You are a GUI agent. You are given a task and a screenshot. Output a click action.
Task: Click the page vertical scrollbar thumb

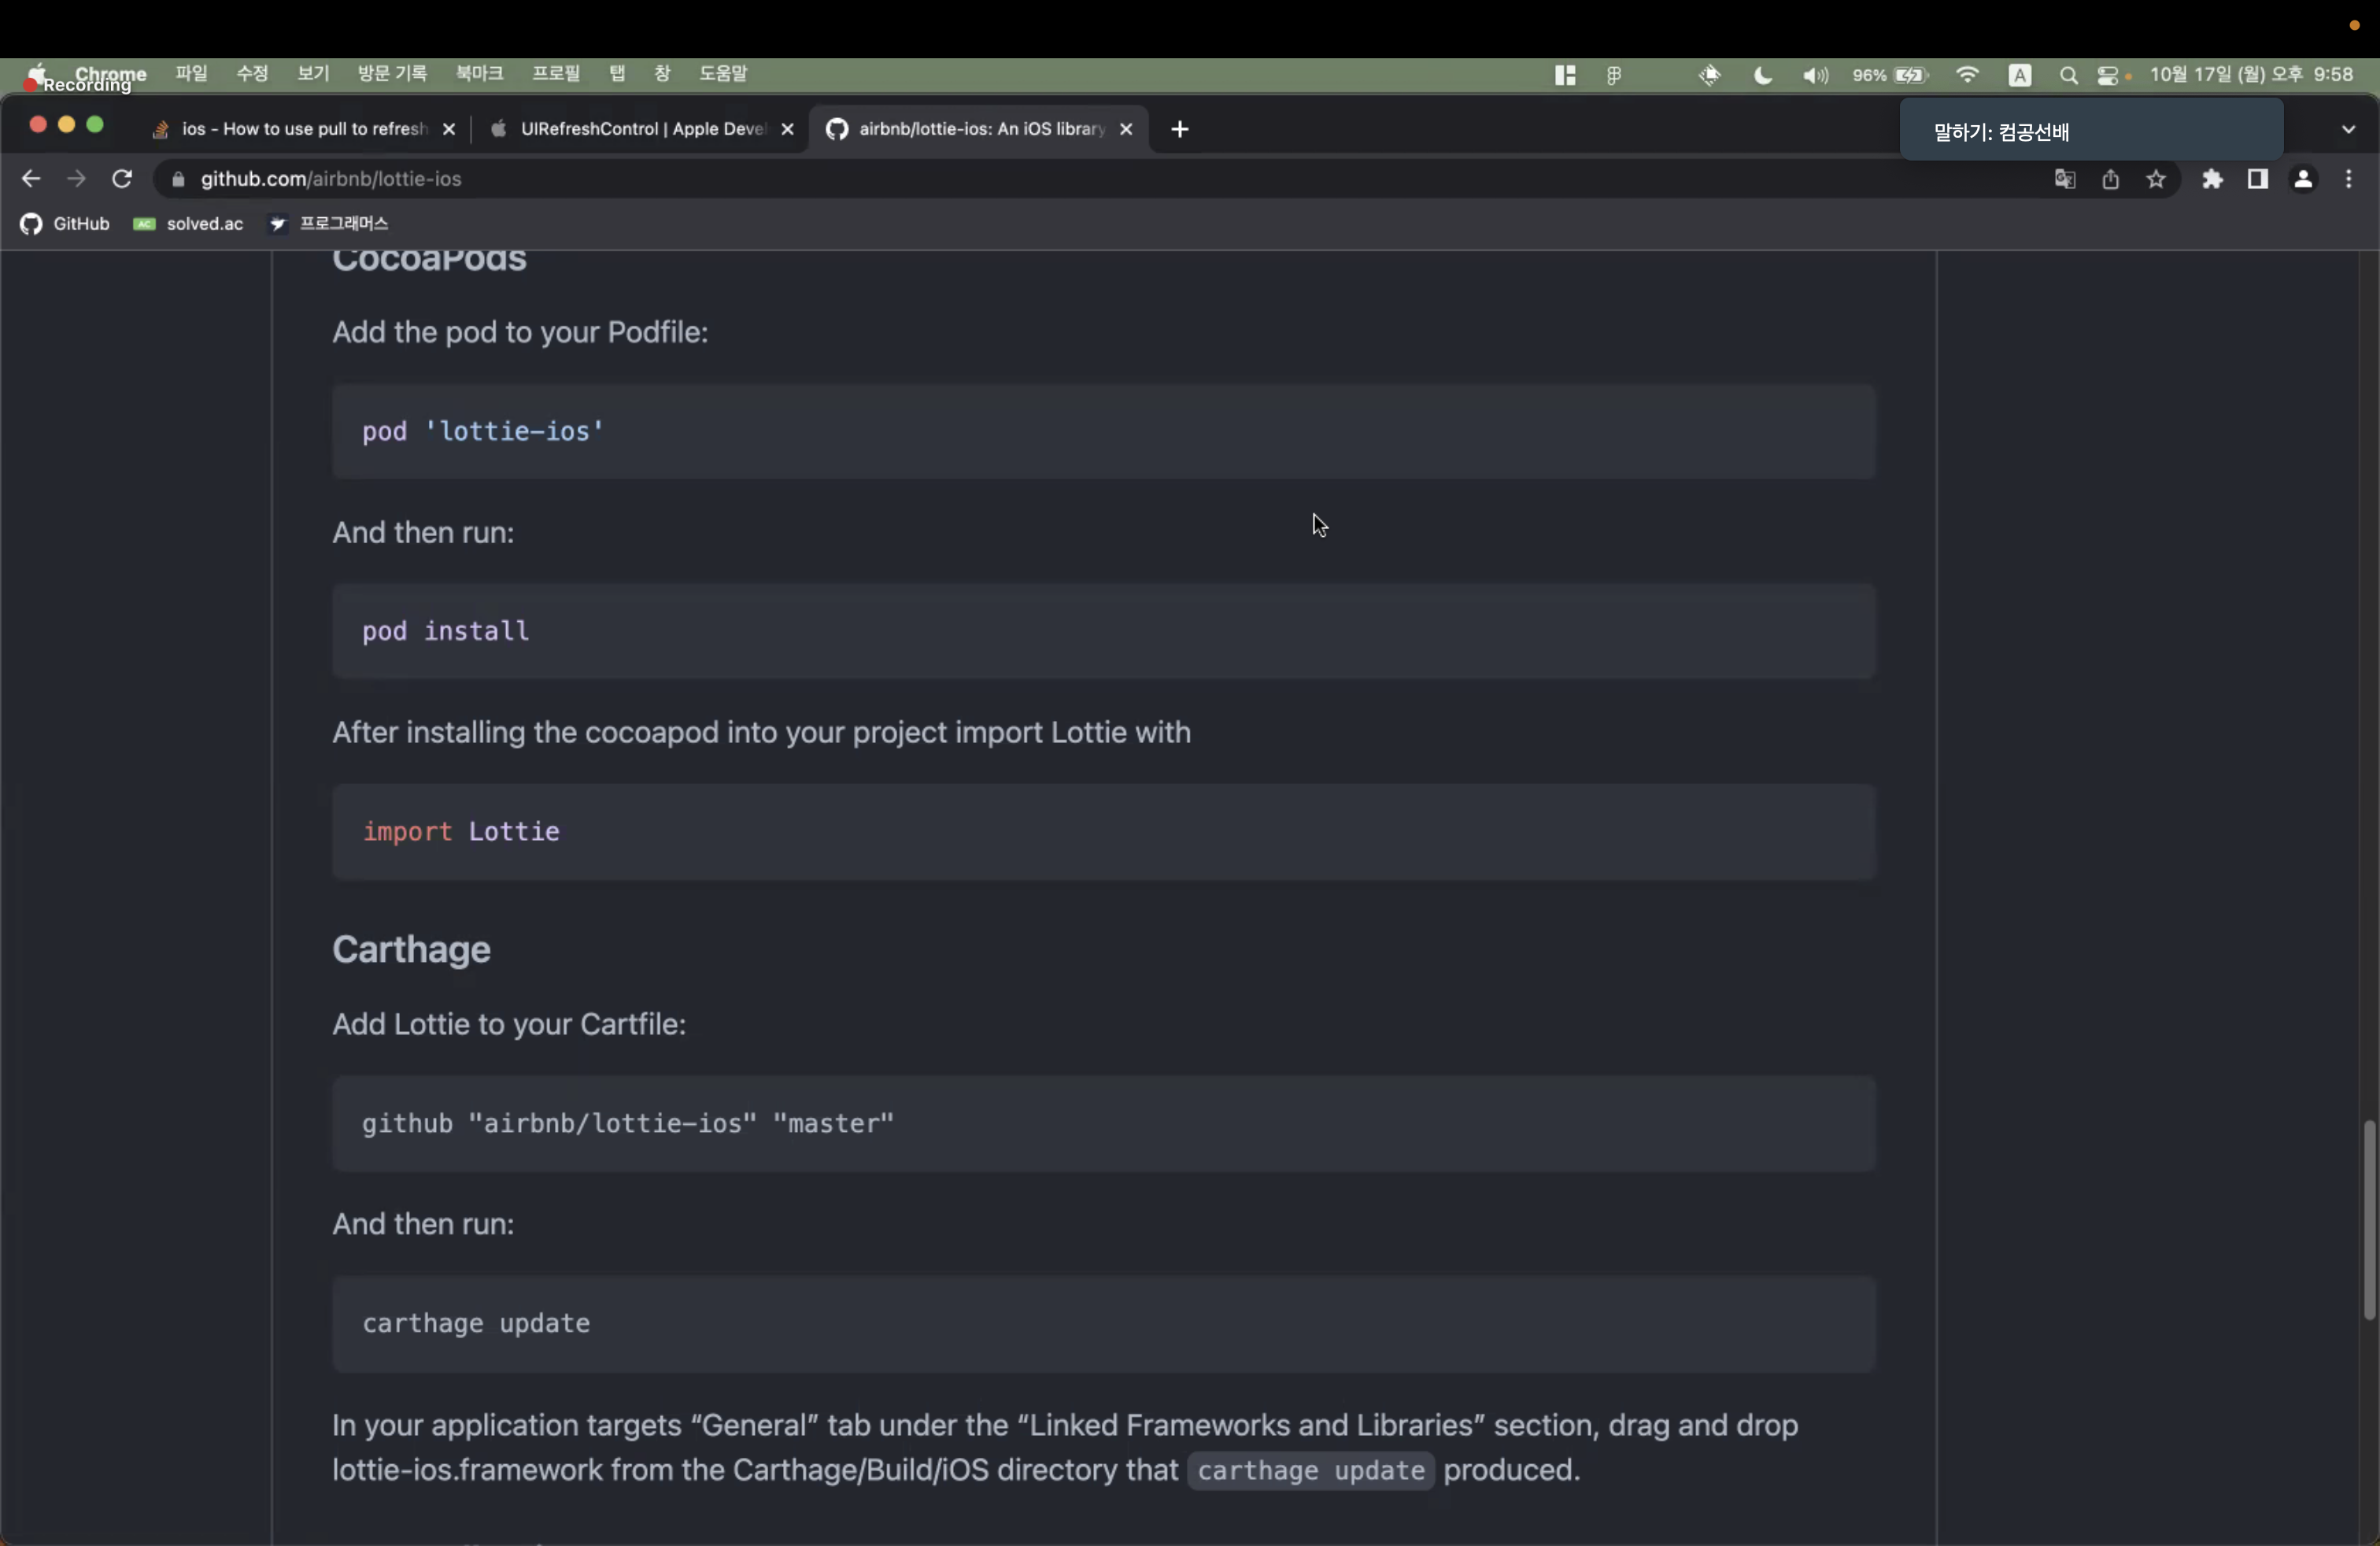tap(2369, 1220)
